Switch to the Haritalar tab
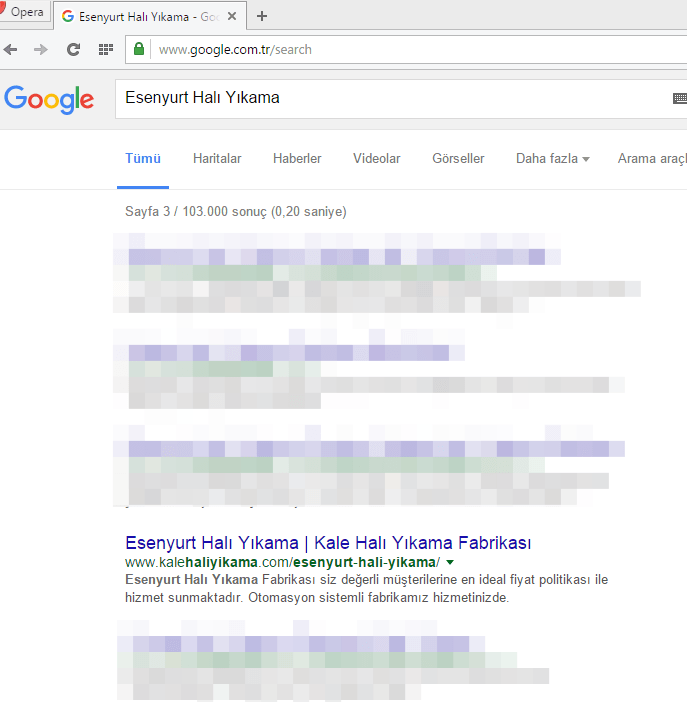The image size is (687, 710). [x=217, y=158]
